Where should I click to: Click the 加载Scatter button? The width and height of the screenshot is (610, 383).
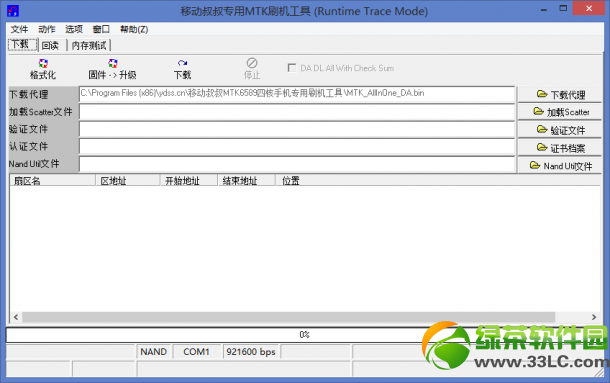coord(559,112)
